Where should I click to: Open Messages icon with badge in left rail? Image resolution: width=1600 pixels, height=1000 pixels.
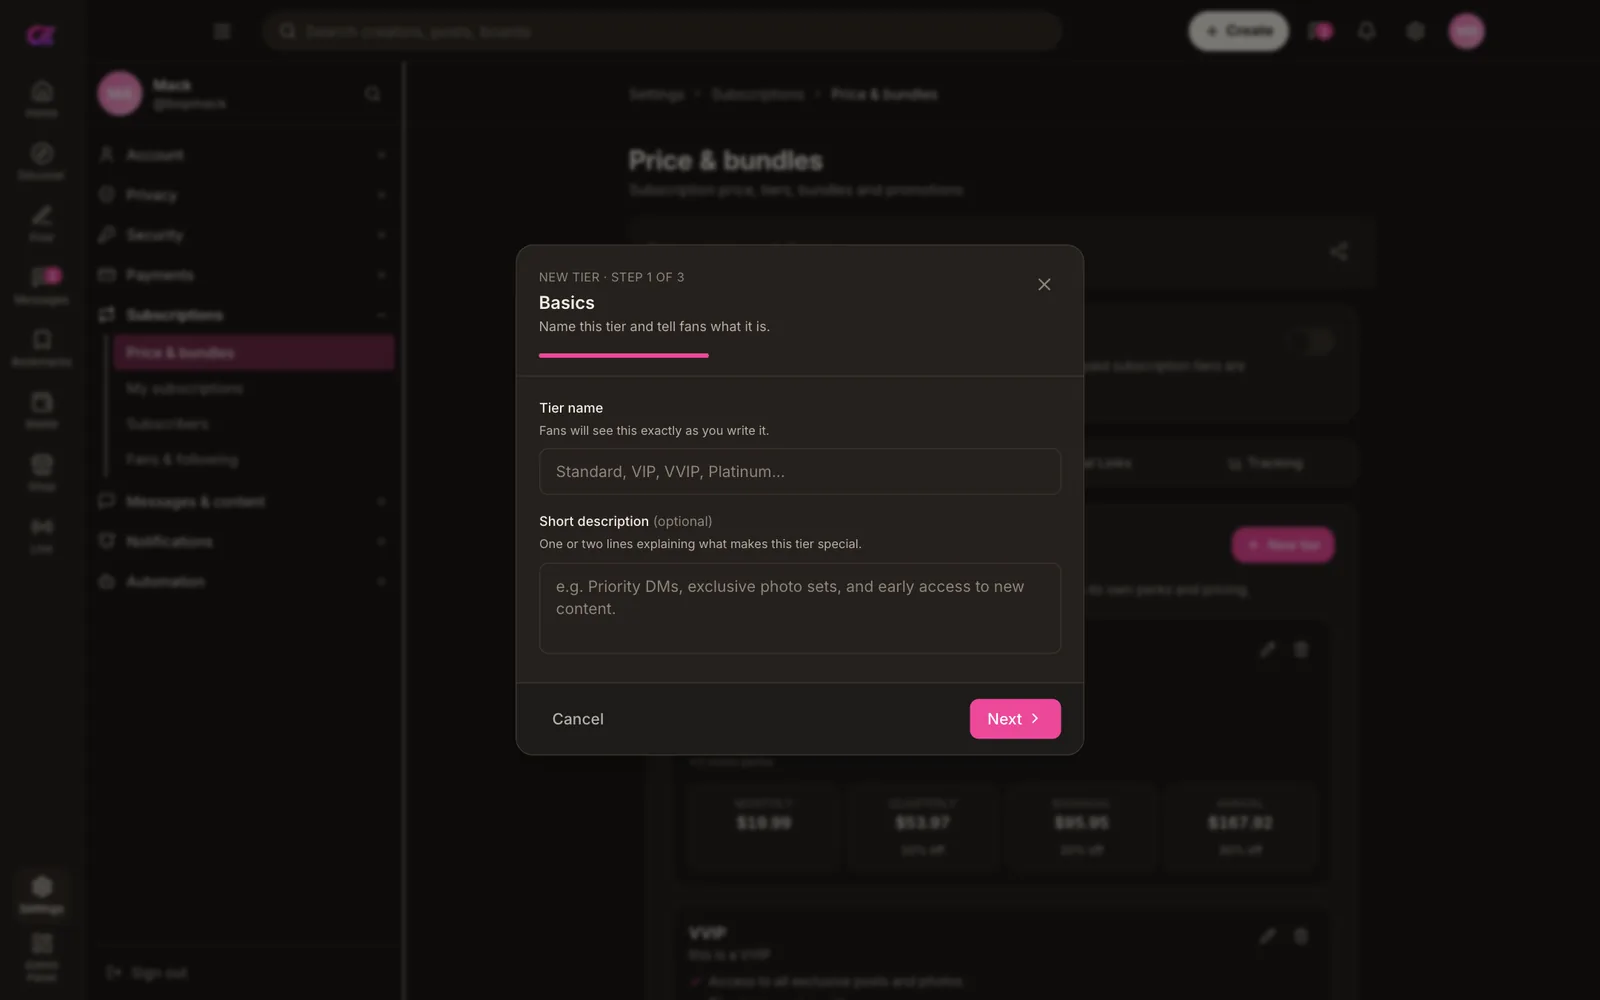click(x=42, y=284)
